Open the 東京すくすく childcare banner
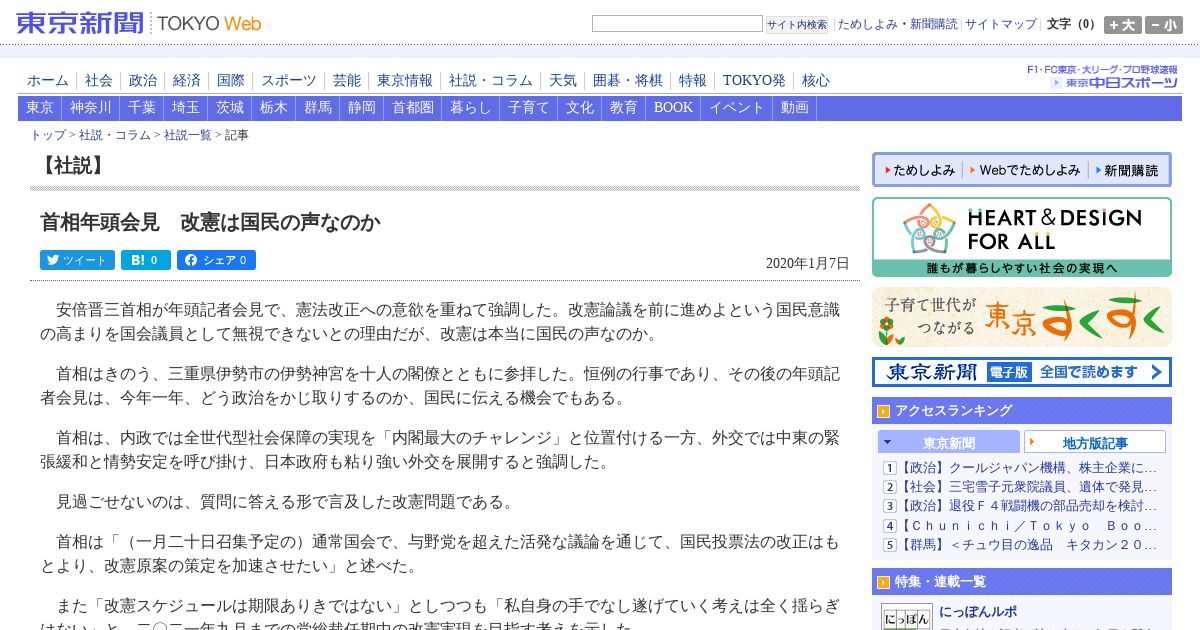Screen dimensions: 1200x630 [x=1022, y=317]
